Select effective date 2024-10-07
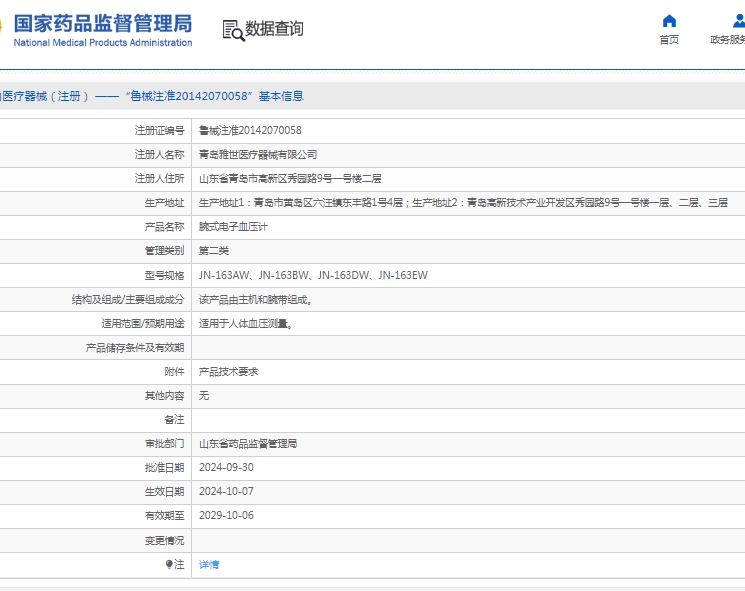Viewport: 745px width, 591px height. coord(226,491)
